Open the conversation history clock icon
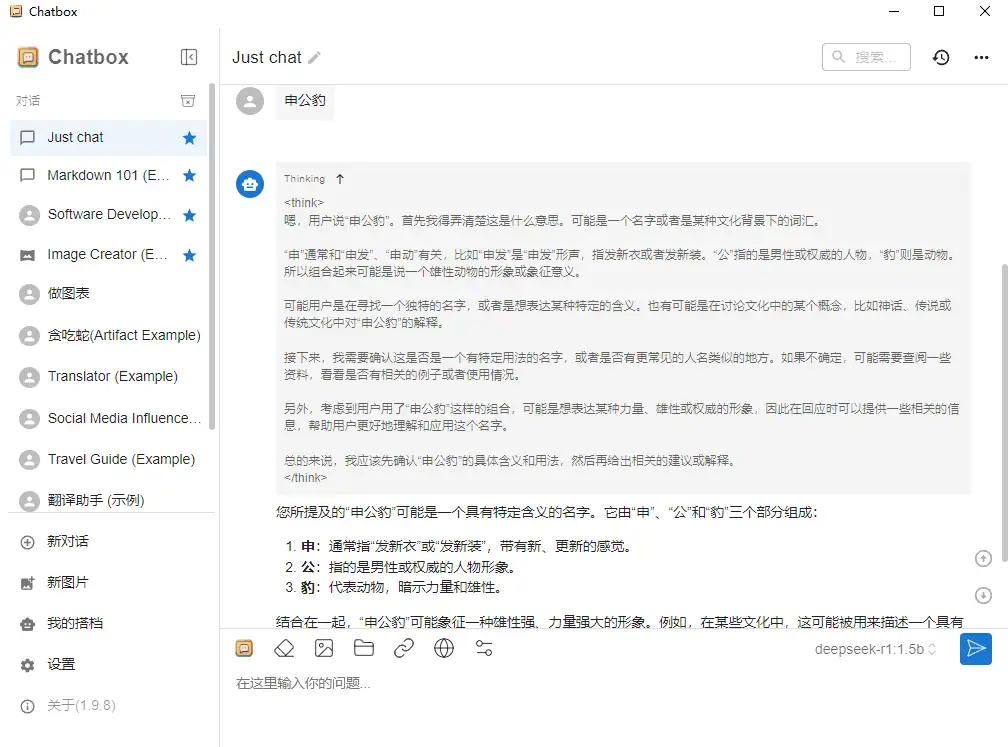The image size is (1008, 747). click(941, 57)
